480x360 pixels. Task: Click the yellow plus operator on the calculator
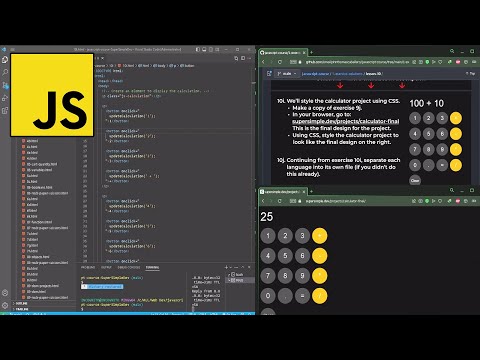pos(319,236)
